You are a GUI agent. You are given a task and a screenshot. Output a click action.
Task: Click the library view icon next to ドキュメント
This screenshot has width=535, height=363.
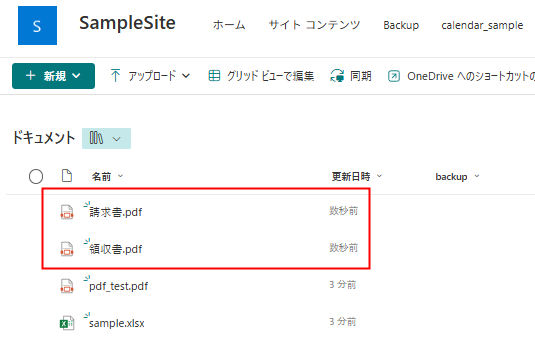pos(96,138)
